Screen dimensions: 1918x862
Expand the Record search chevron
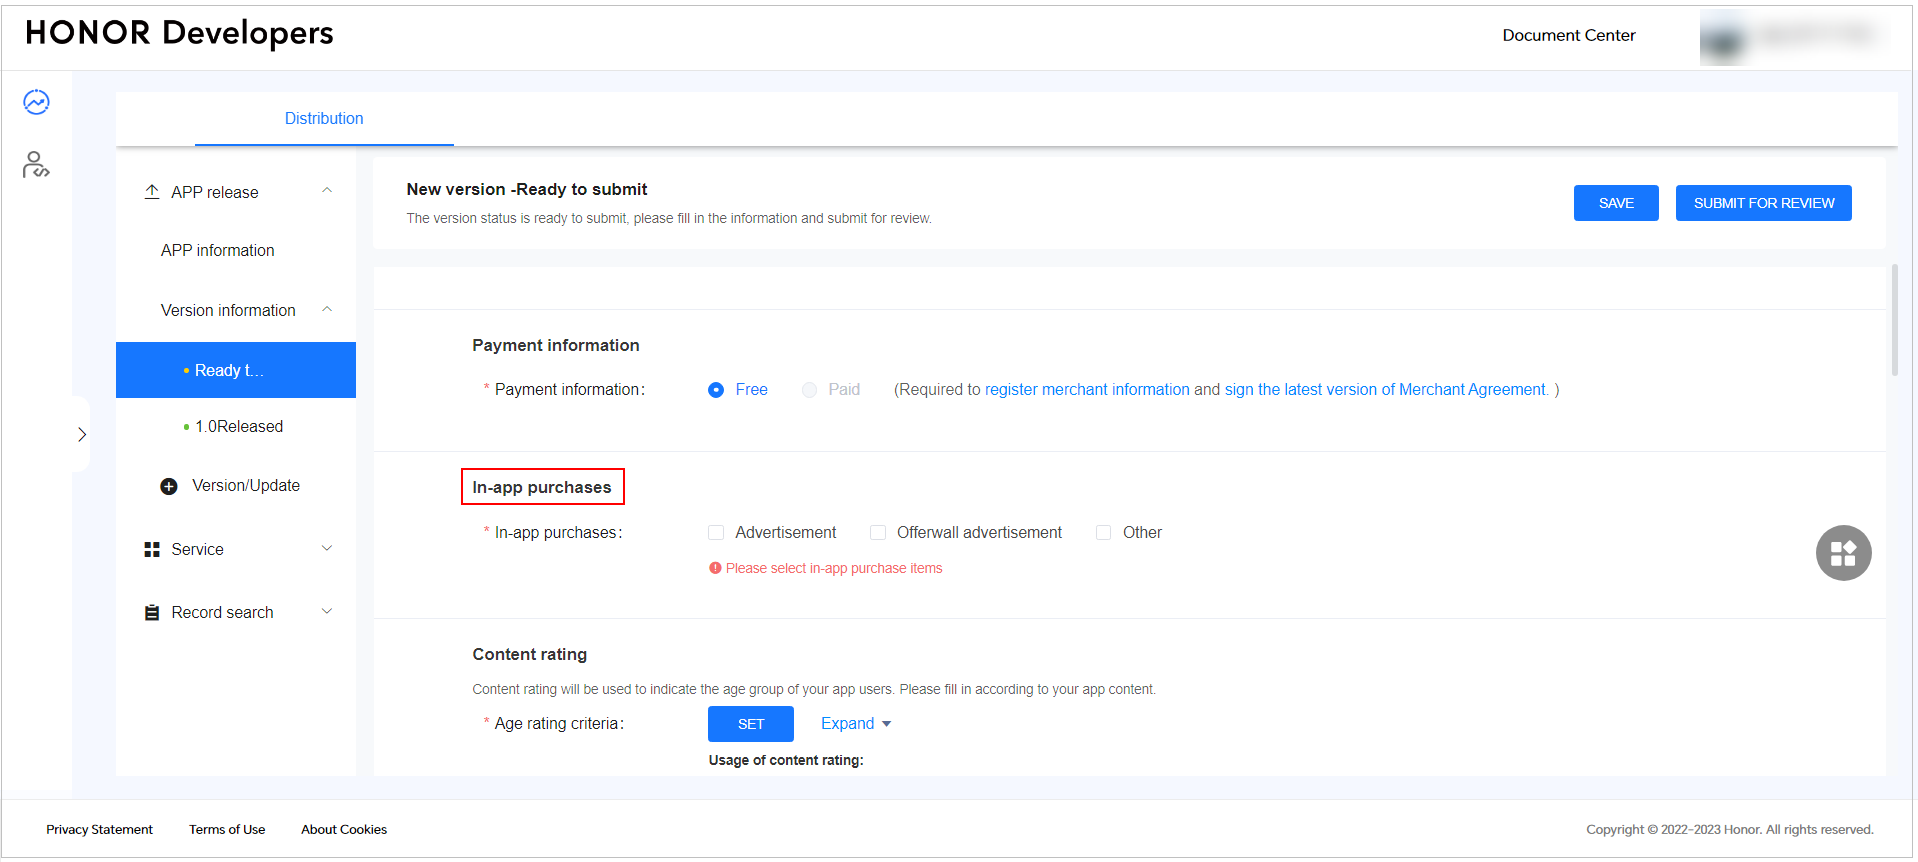(327, 612)
